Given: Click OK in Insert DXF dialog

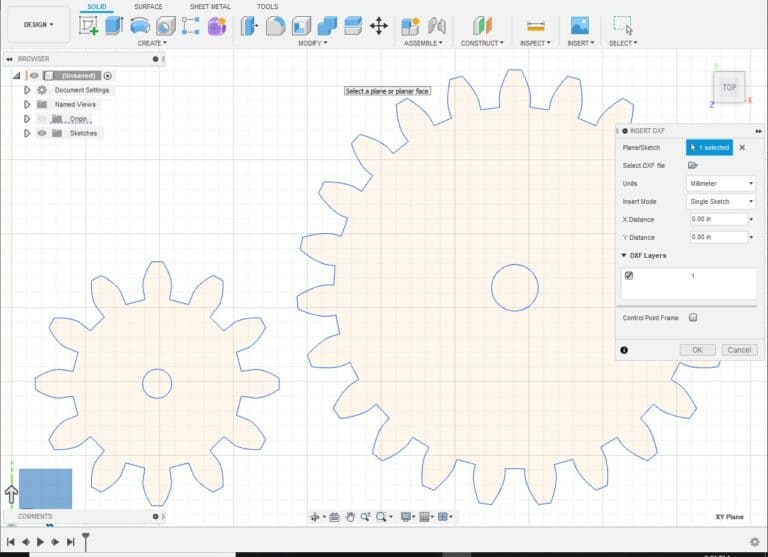Looking at the screenshot, I should pos(697,350).
